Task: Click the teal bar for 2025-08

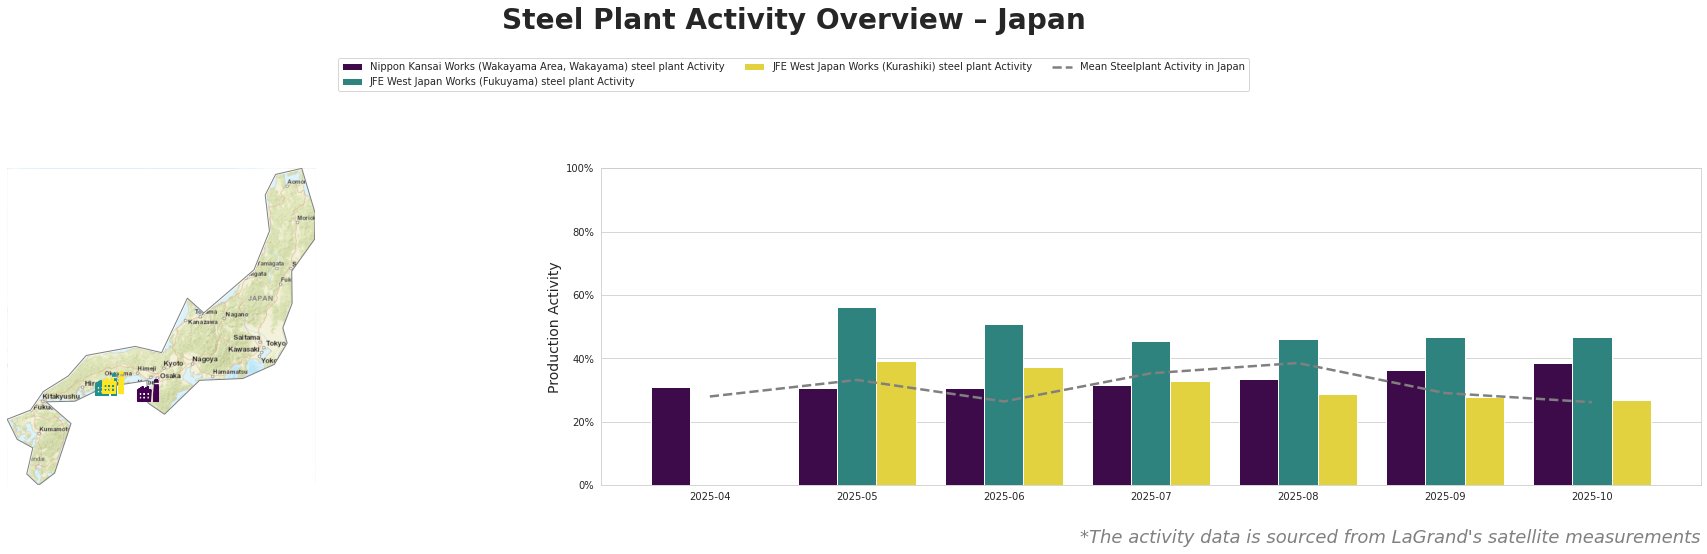Action: coord(1298,413)
